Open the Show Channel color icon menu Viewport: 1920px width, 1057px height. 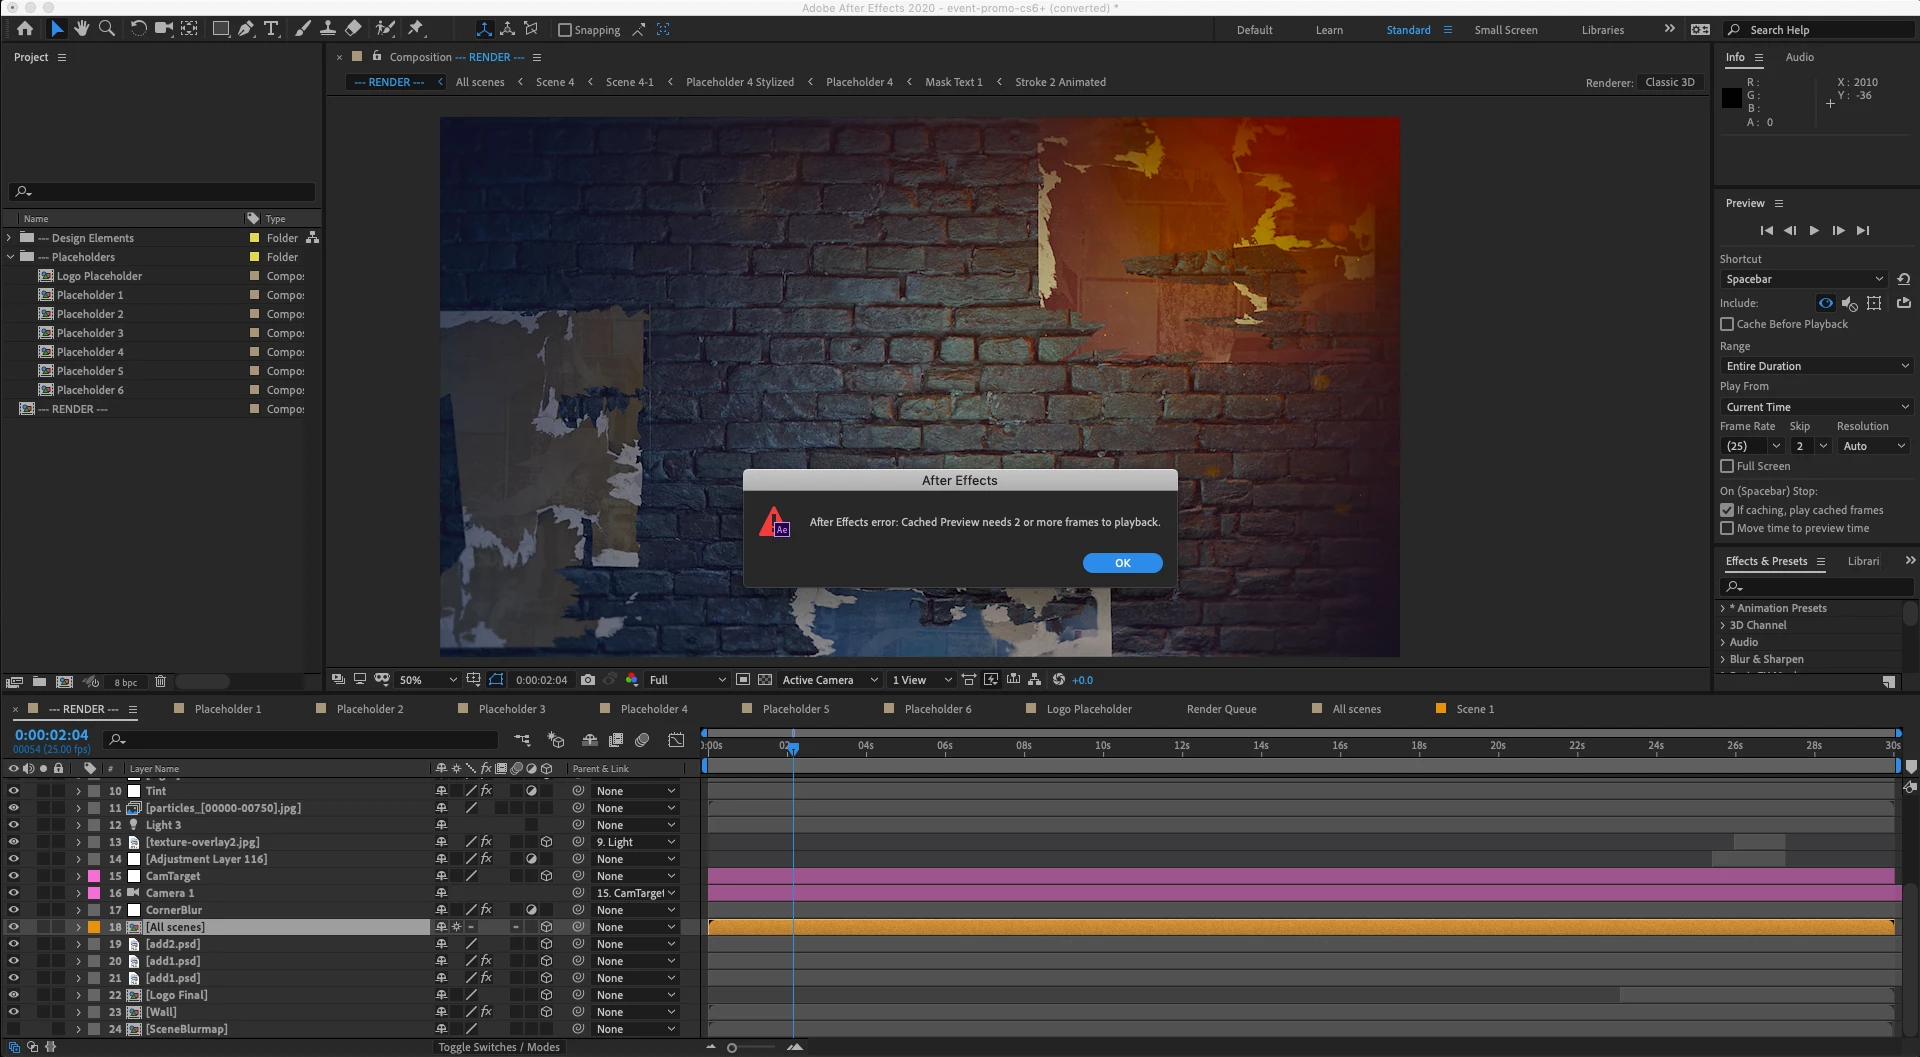[632, 680]
